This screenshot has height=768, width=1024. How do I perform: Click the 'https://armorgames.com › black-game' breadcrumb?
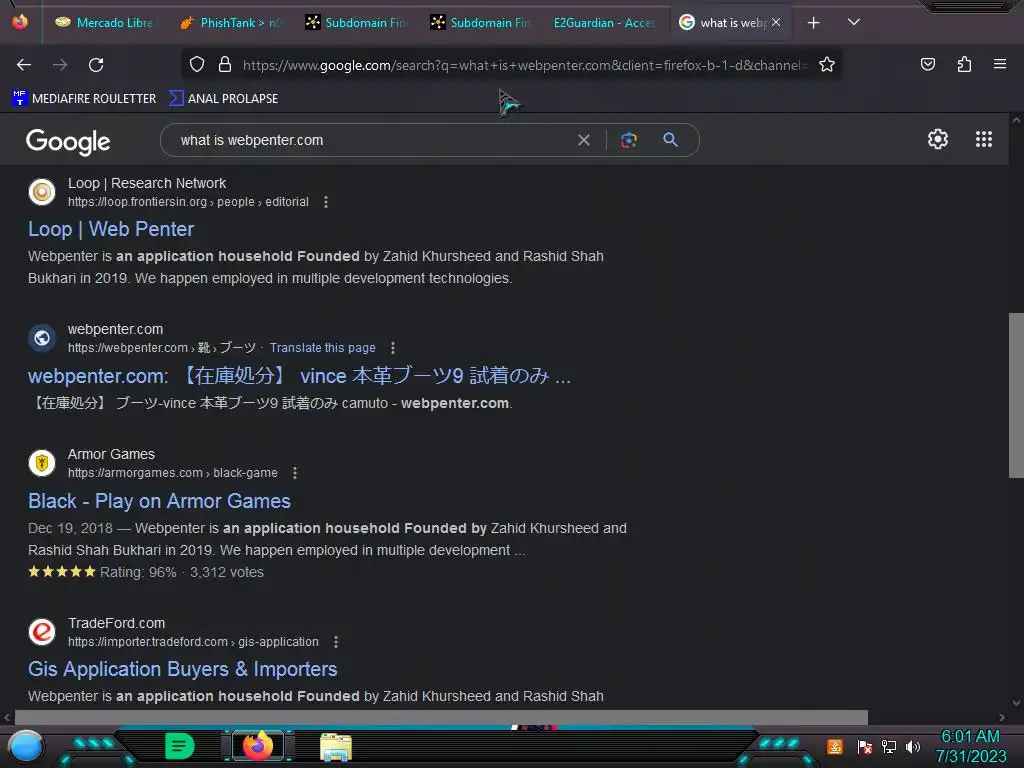[172, 473]
